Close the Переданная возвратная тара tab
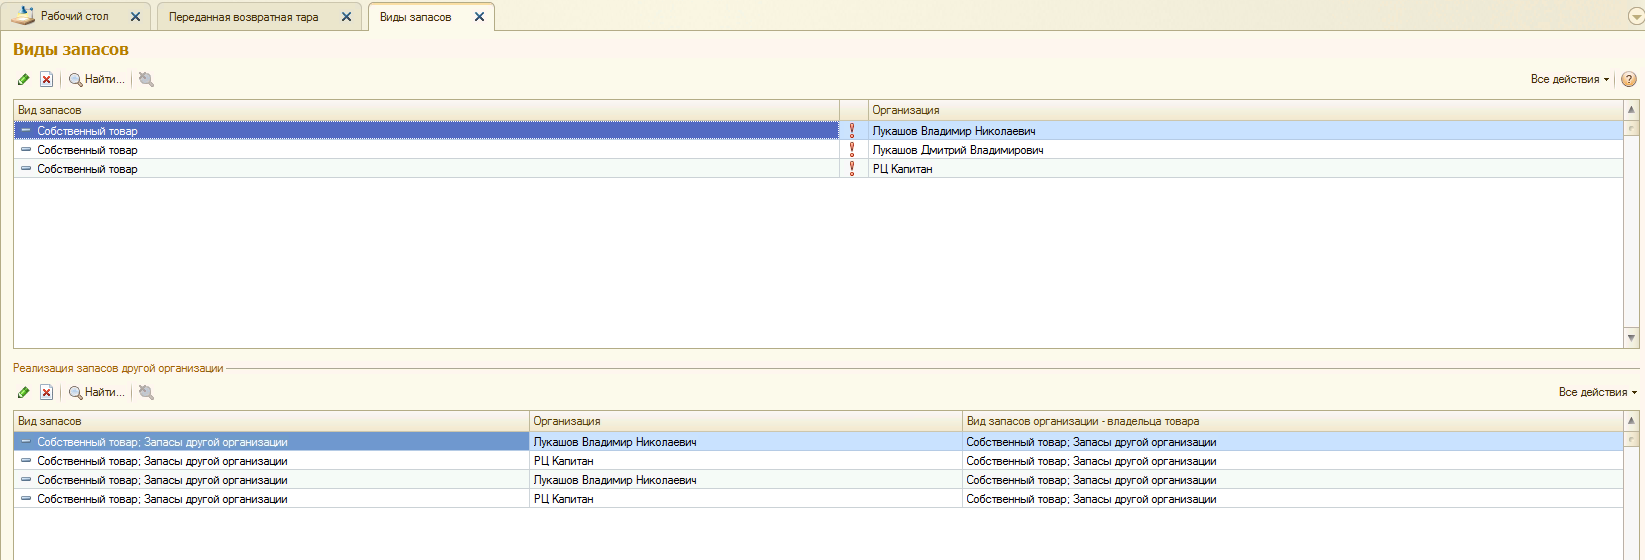The width and height of the screenshot is (1645, 560). [x=346, y=17]
